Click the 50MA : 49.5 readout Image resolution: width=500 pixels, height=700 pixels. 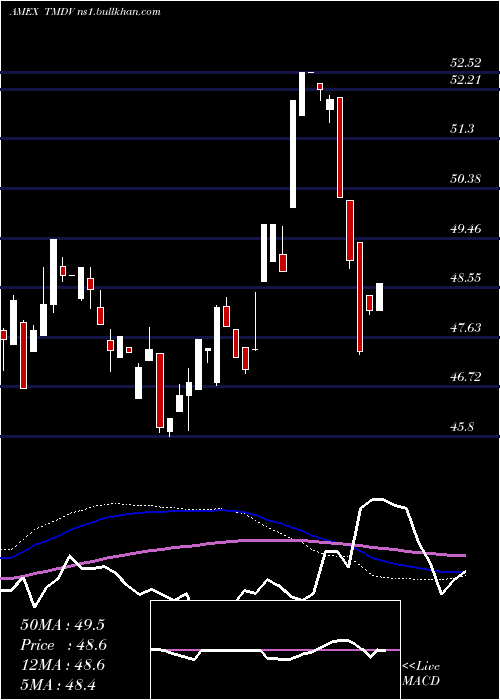pos(62,625)
